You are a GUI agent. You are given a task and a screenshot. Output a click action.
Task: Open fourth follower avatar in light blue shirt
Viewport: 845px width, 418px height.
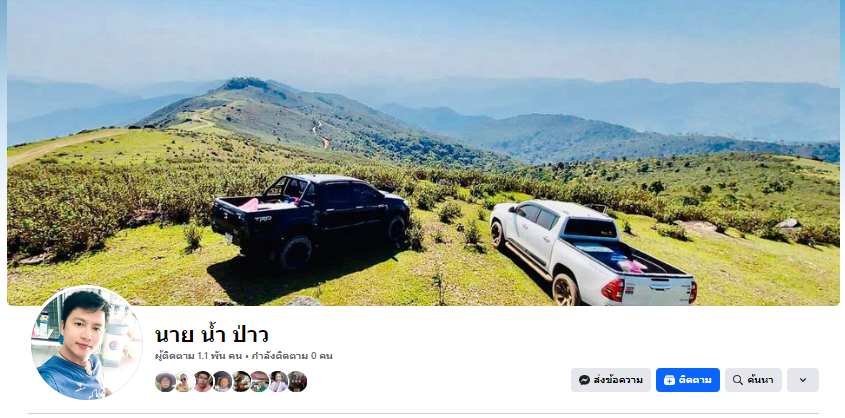click(x=222, y=381)
